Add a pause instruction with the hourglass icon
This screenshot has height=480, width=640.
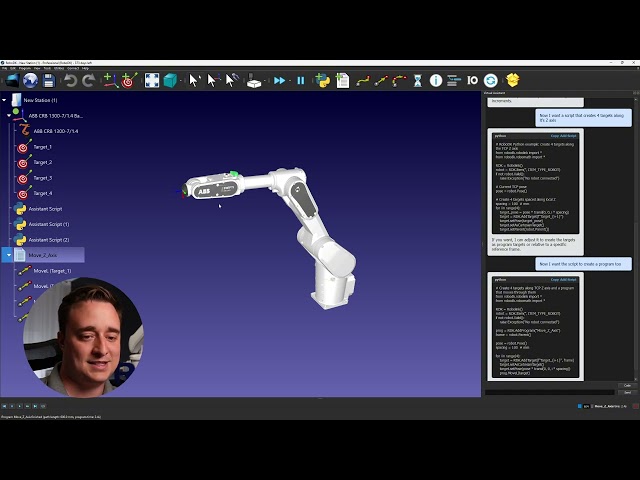tap(418, 80)
